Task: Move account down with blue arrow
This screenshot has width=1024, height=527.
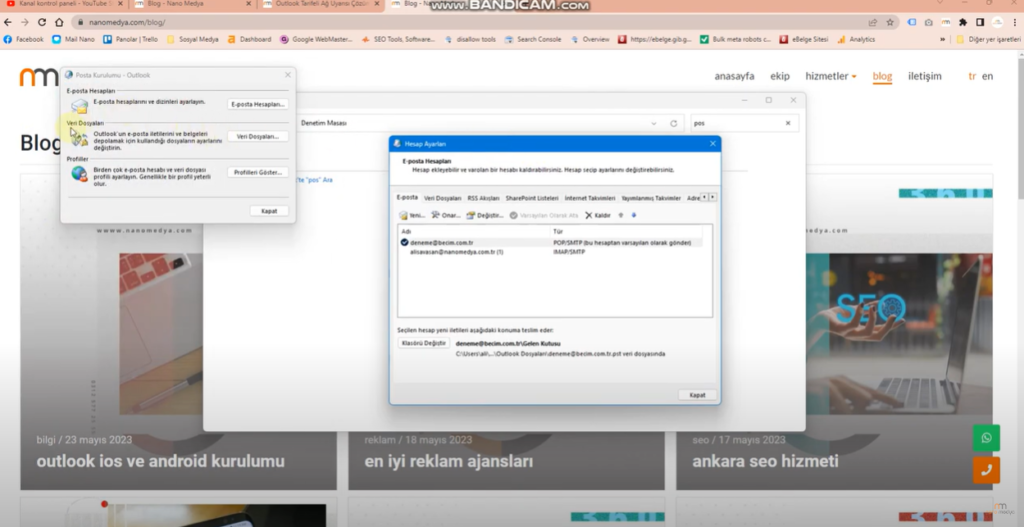Action: tap(633, 215)
